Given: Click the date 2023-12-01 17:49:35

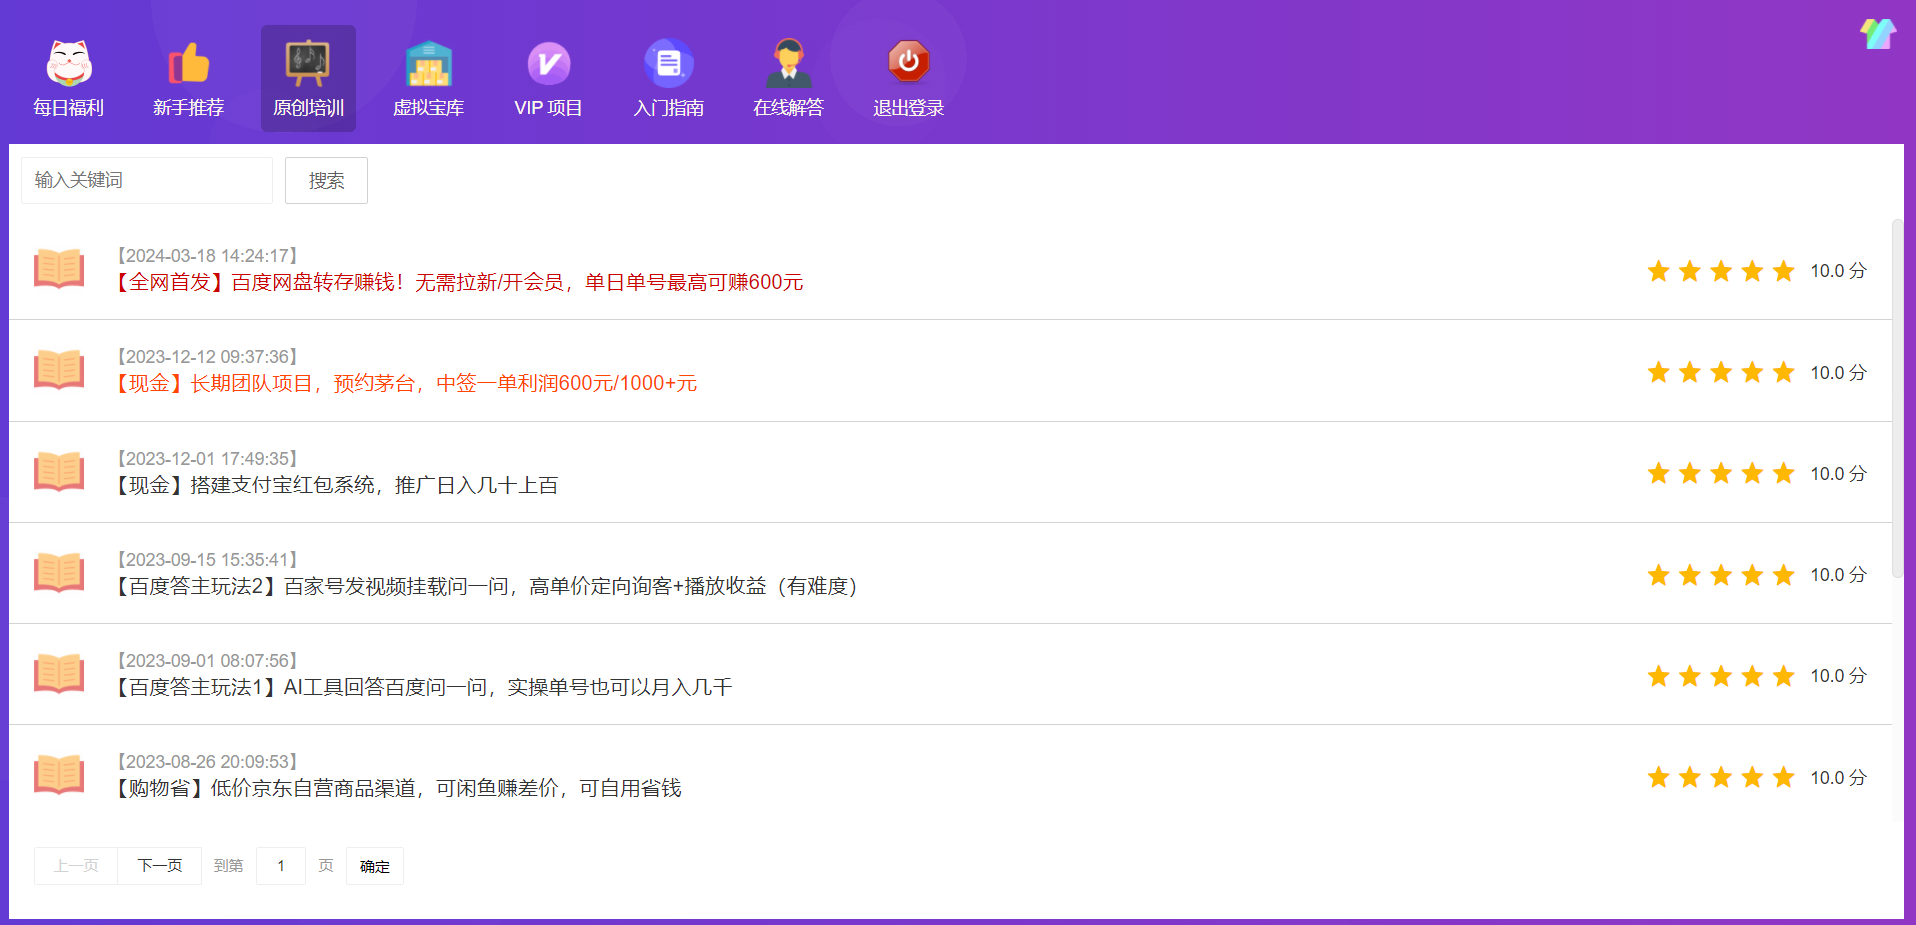Looking at the screenshot, I should 208,459.
